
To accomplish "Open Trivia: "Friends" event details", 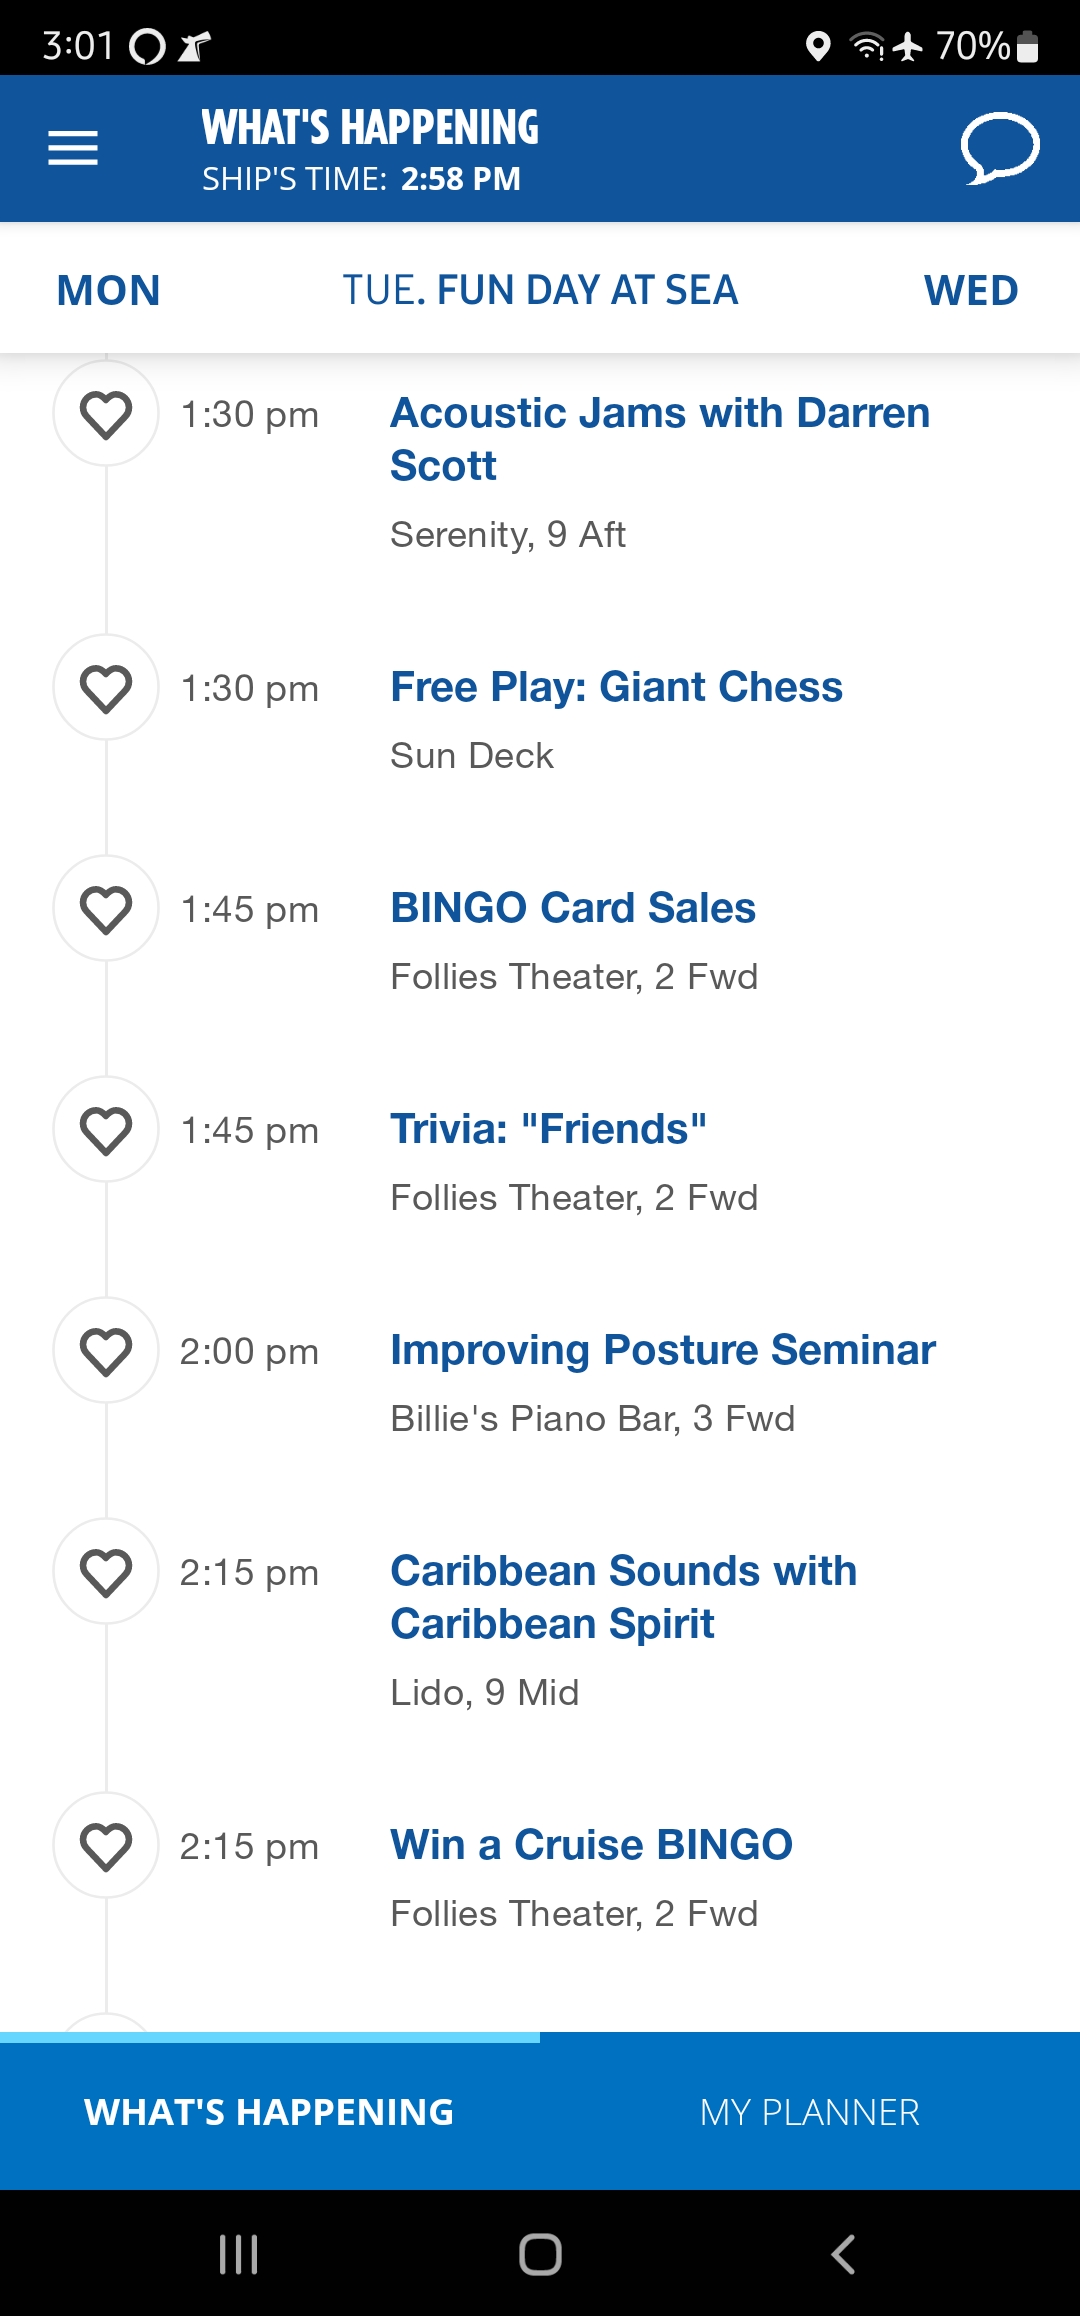I will coord(548,1129).
